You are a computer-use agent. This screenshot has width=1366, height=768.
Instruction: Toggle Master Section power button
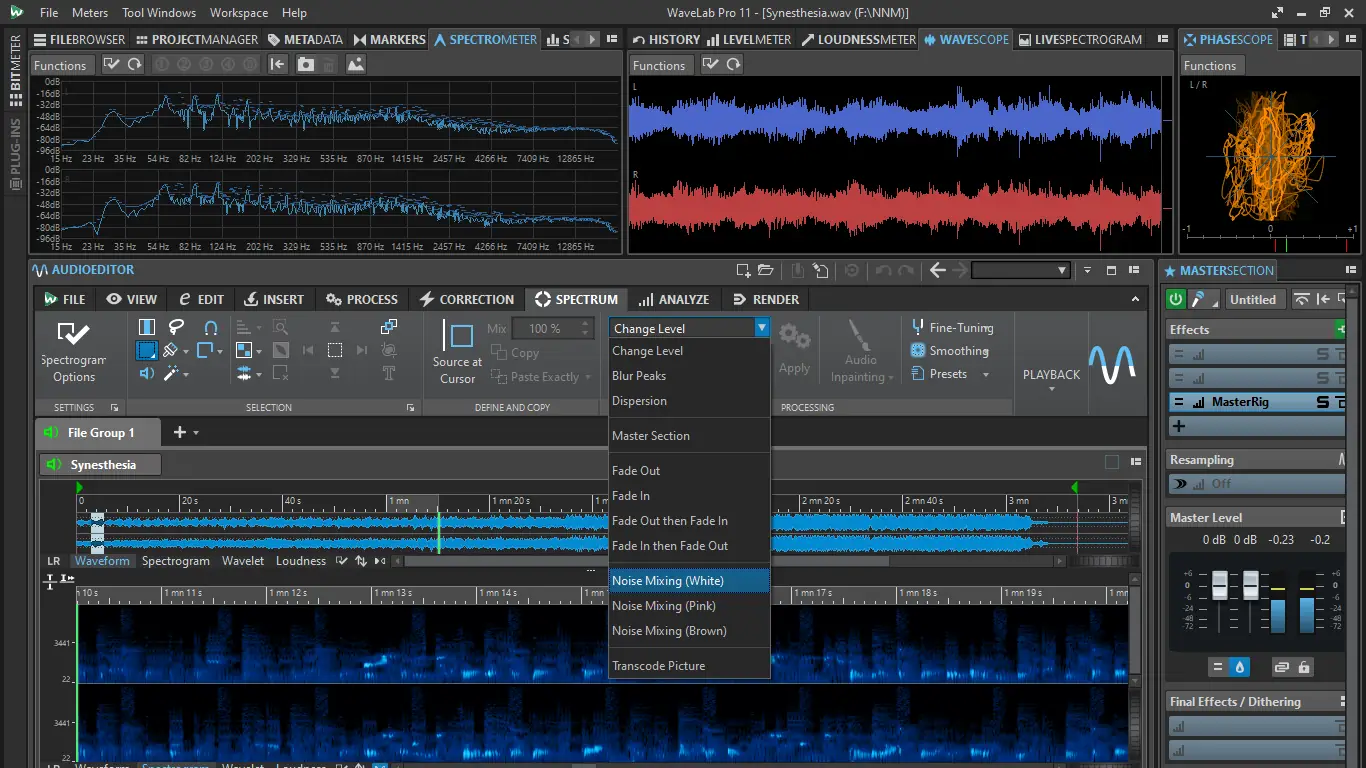point(1176,299)
